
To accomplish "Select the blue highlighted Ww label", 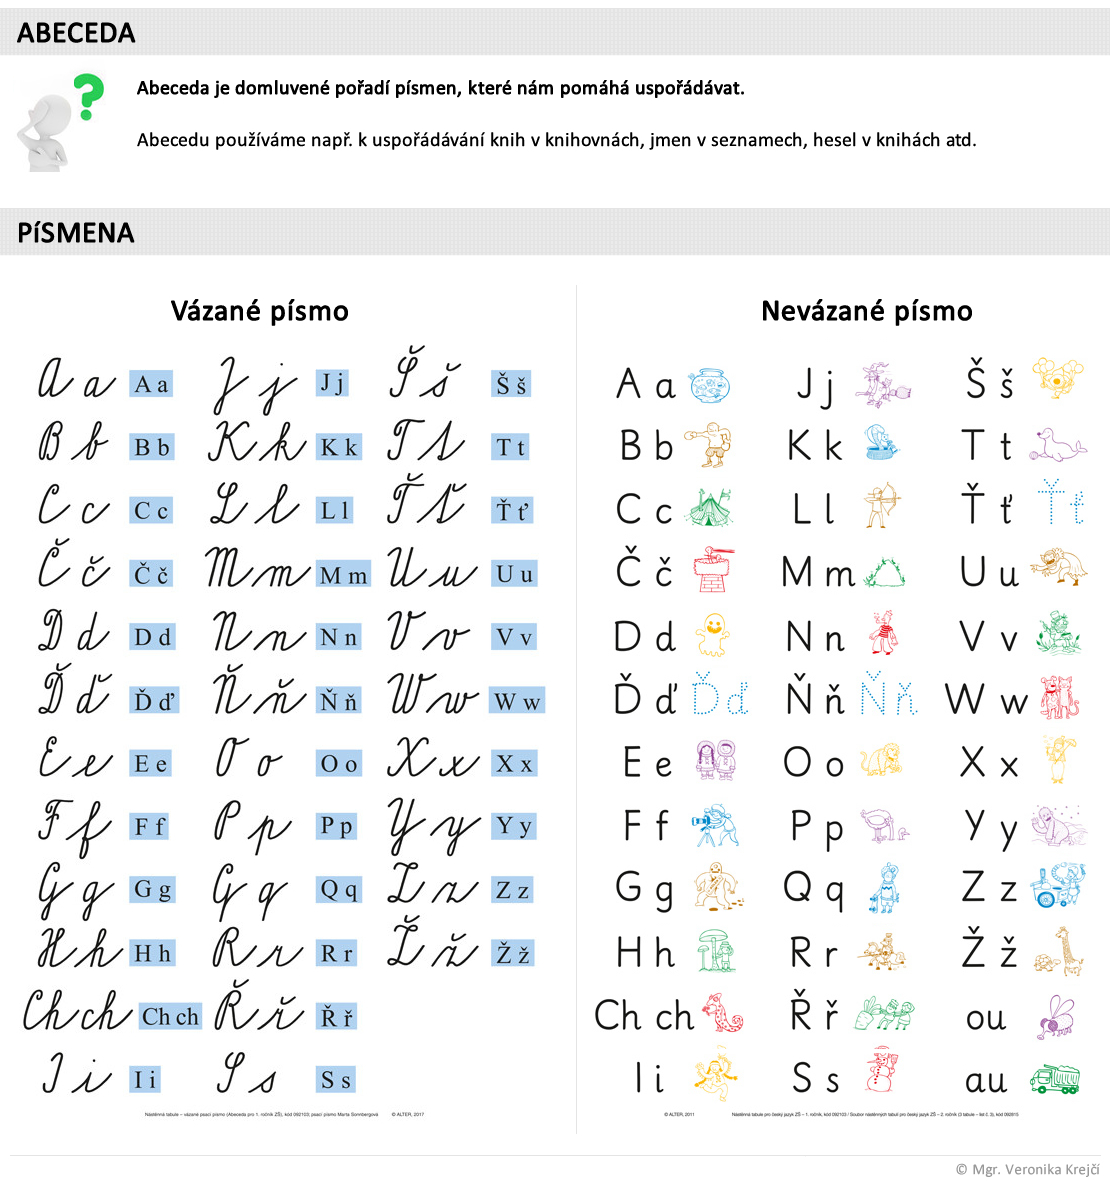I will [517, 701].
